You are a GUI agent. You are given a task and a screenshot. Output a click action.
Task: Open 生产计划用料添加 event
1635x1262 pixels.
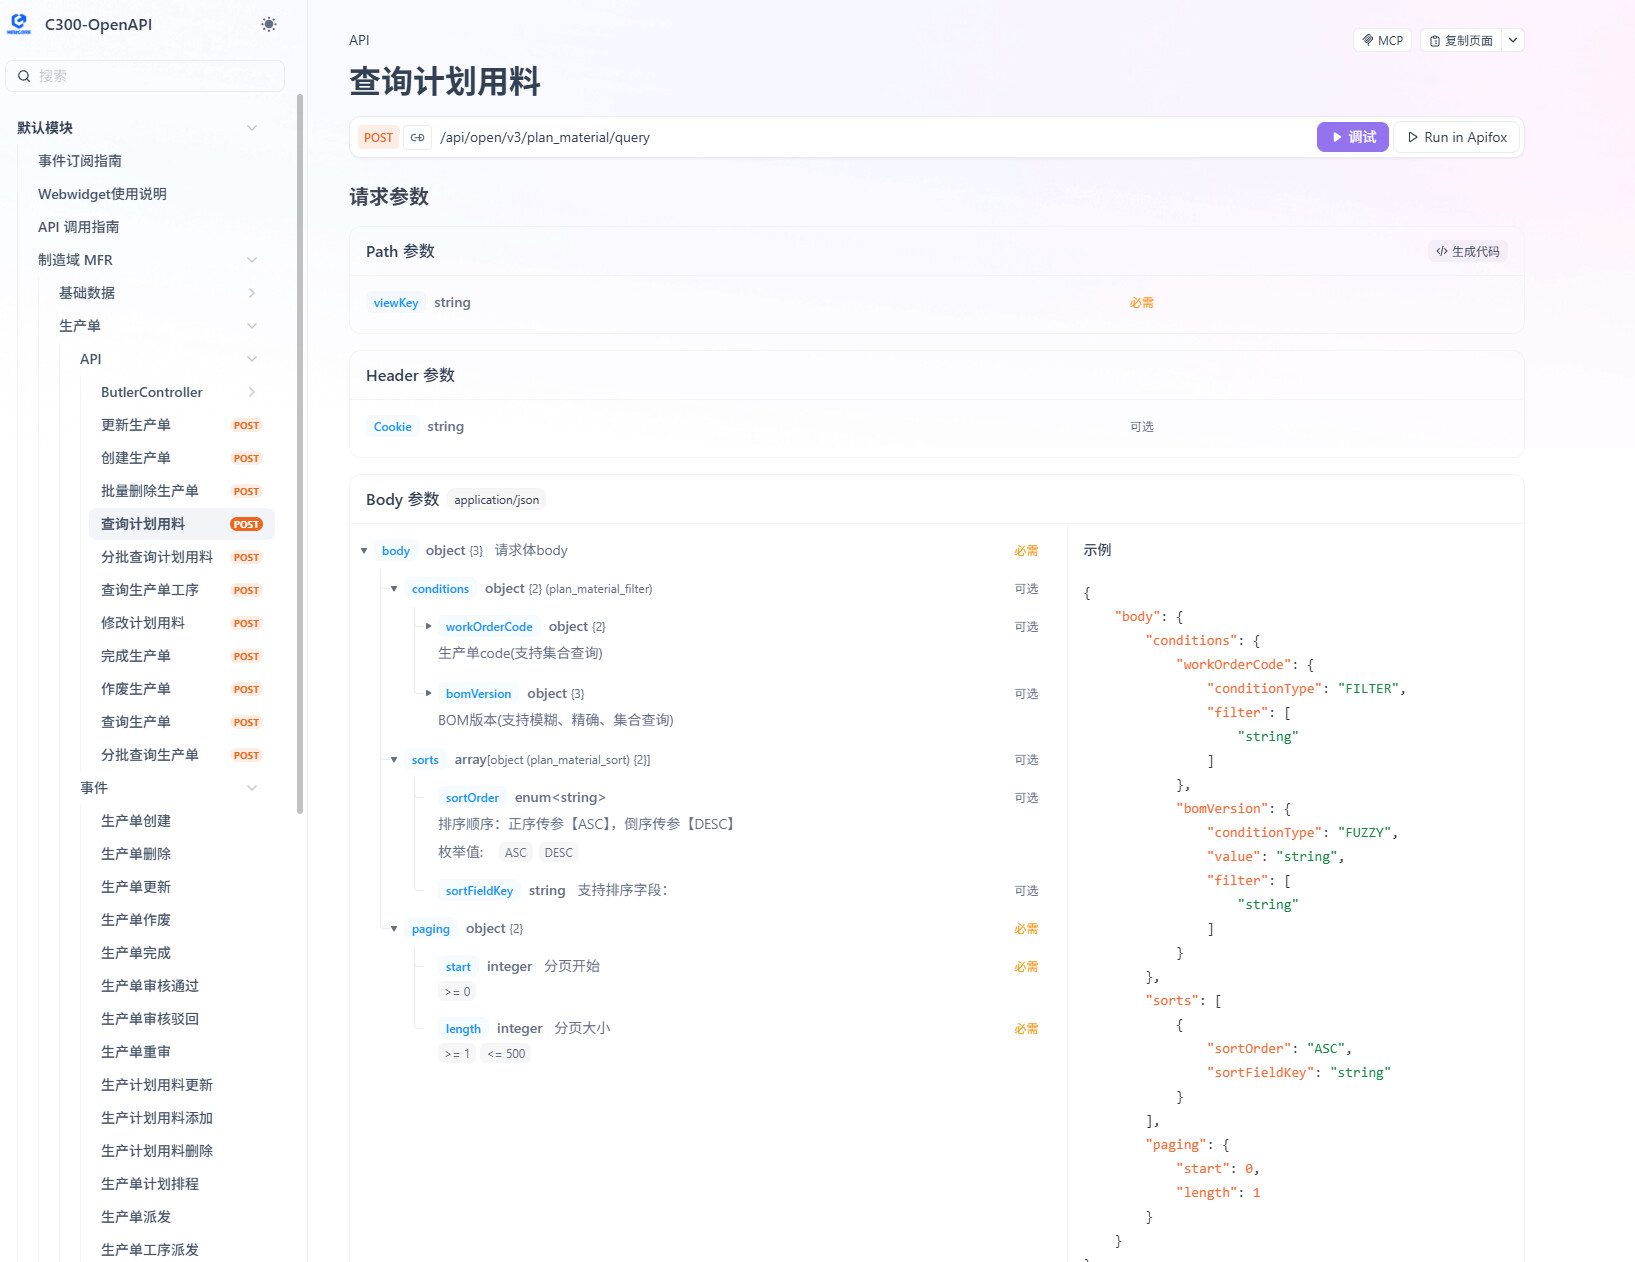[x=157, y=1118]
